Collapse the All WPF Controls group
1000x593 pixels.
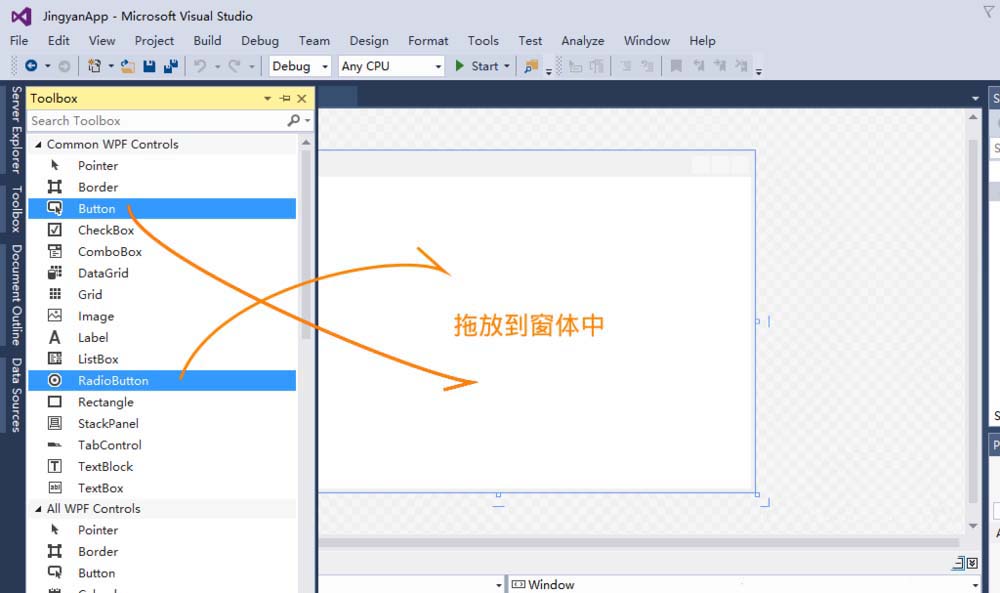(x=38, y=509)
